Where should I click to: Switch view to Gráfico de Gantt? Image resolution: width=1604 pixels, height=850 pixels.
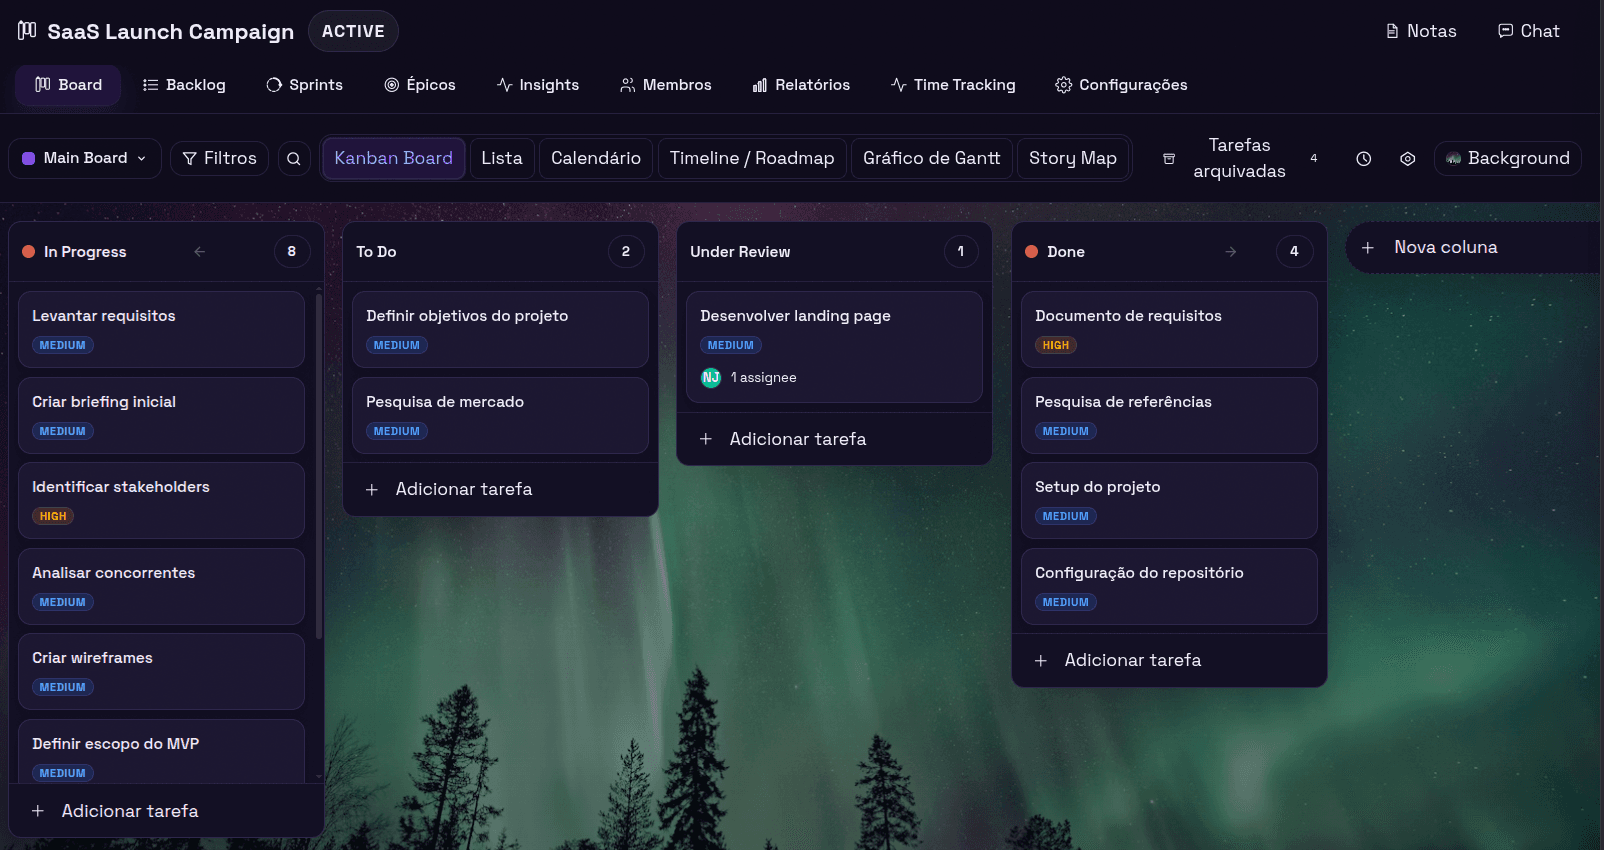coord(931,158)
